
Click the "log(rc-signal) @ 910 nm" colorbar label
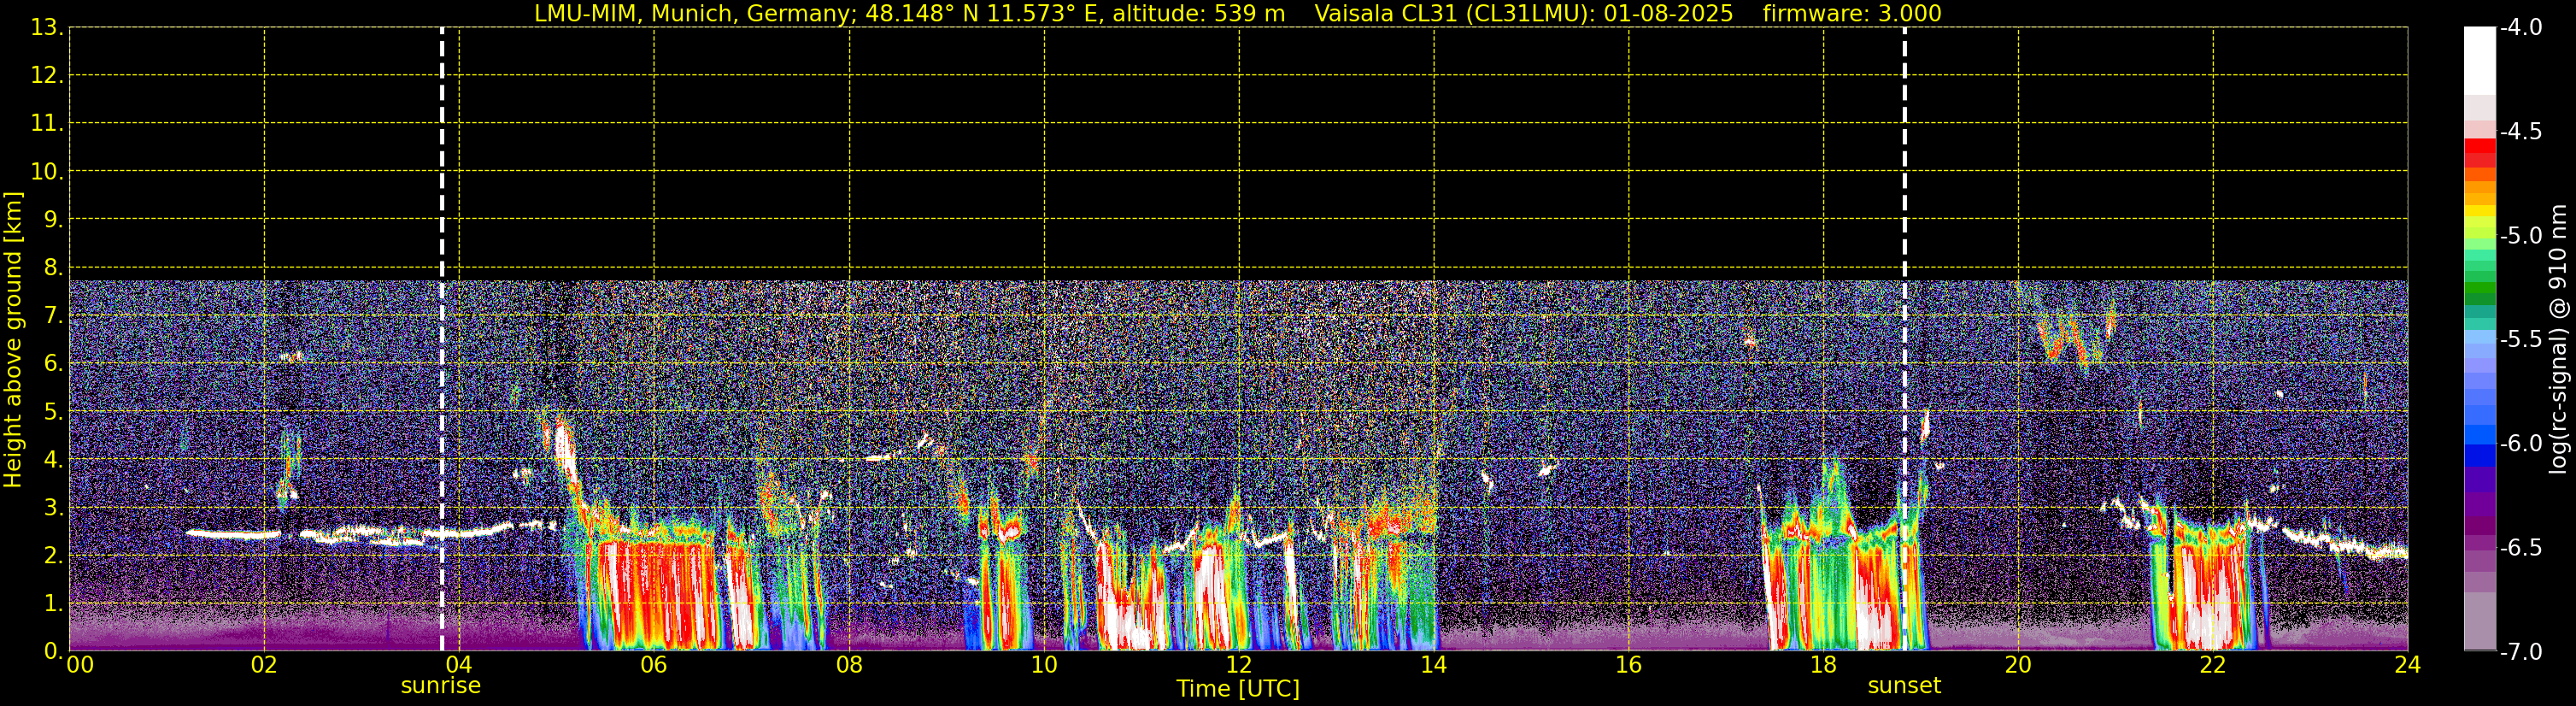pyautogui.click(x=2558, y=340)
